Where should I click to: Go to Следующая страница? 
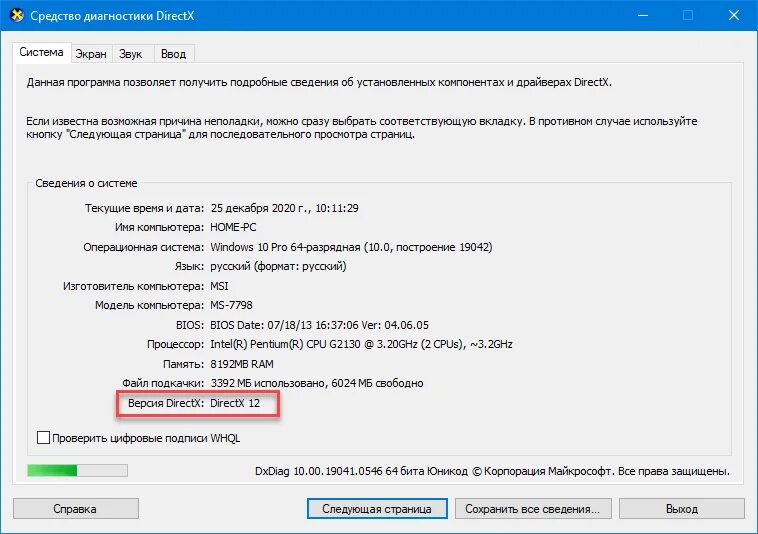click(377, 509)
